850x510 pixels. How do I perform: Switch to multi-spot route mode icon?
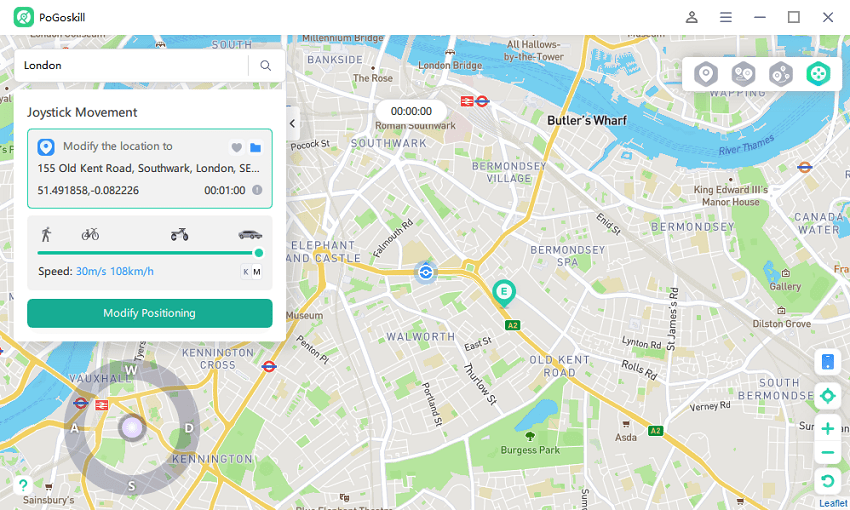pyautogui.click(x=781, y=74)
